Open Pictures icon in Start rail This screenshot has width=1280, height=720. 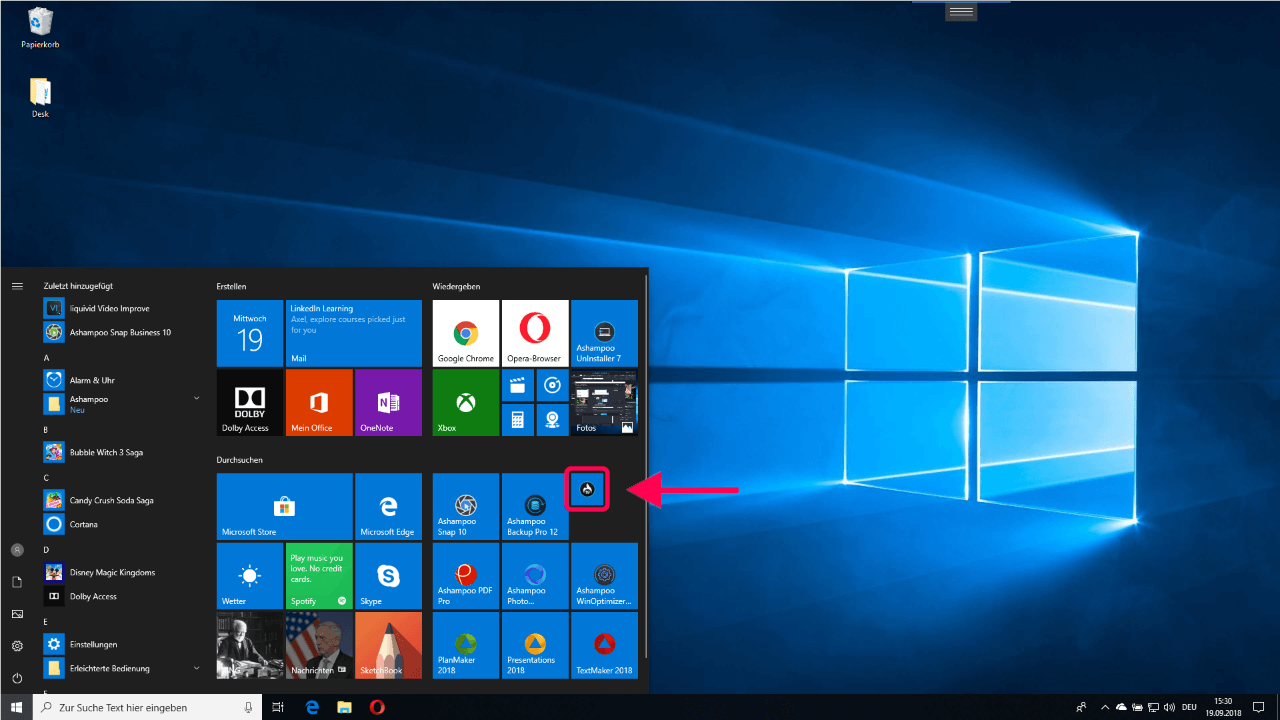[17, 614]
